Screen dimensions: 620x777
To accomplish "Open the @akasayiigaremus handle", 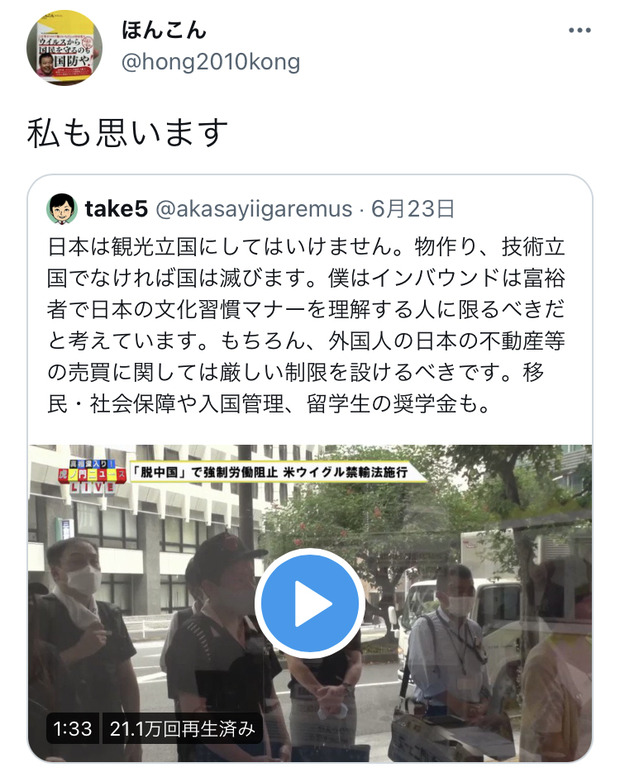I will (254, 209).
